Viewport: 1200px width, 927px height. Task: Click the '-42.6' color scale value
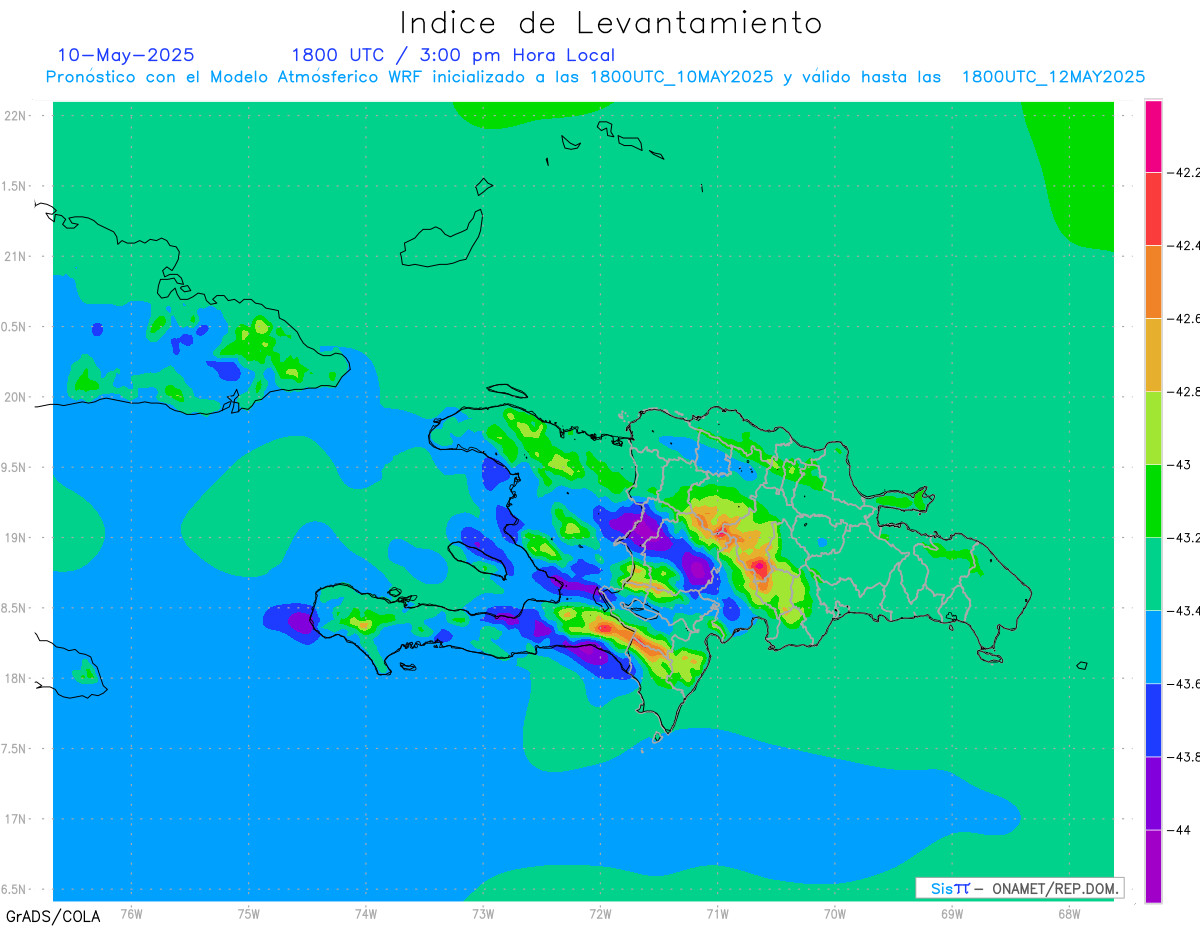click(x=1183, y=318)
